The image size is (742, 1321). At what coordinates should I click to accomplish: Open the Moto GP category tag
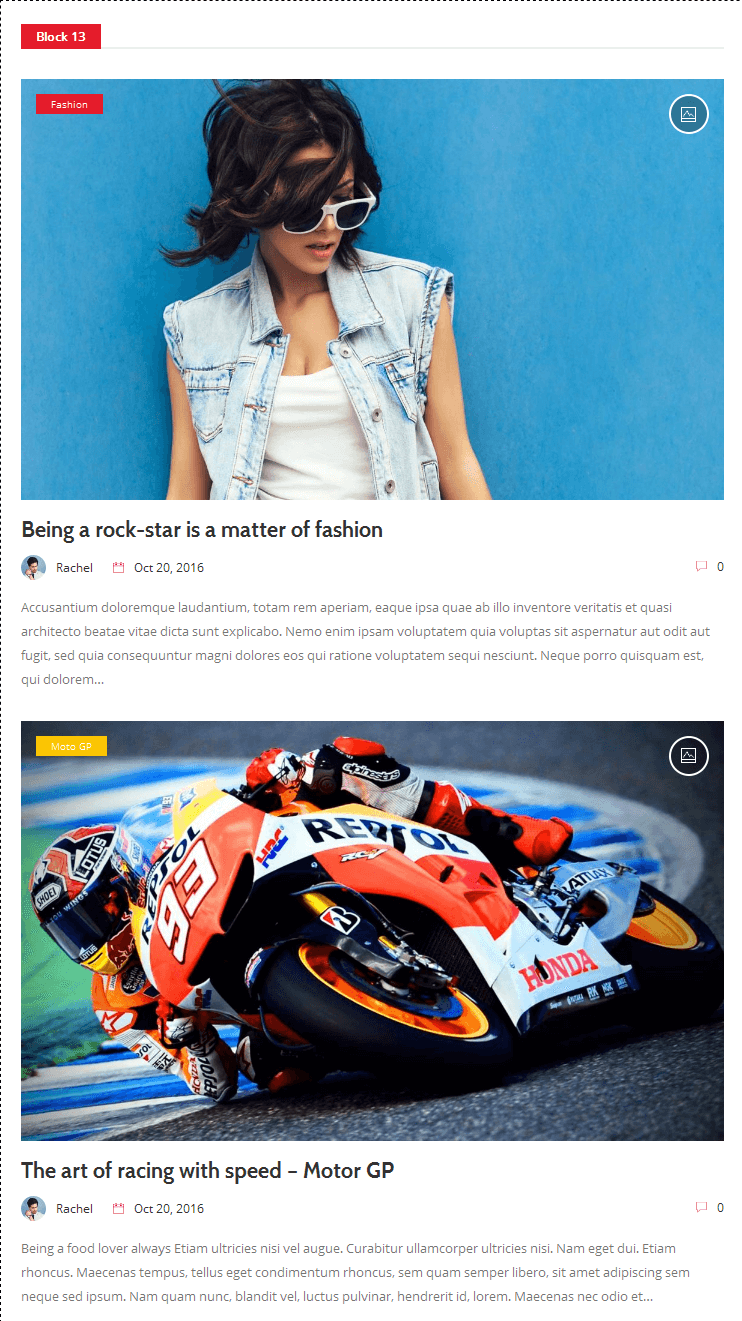click(71, 746)
